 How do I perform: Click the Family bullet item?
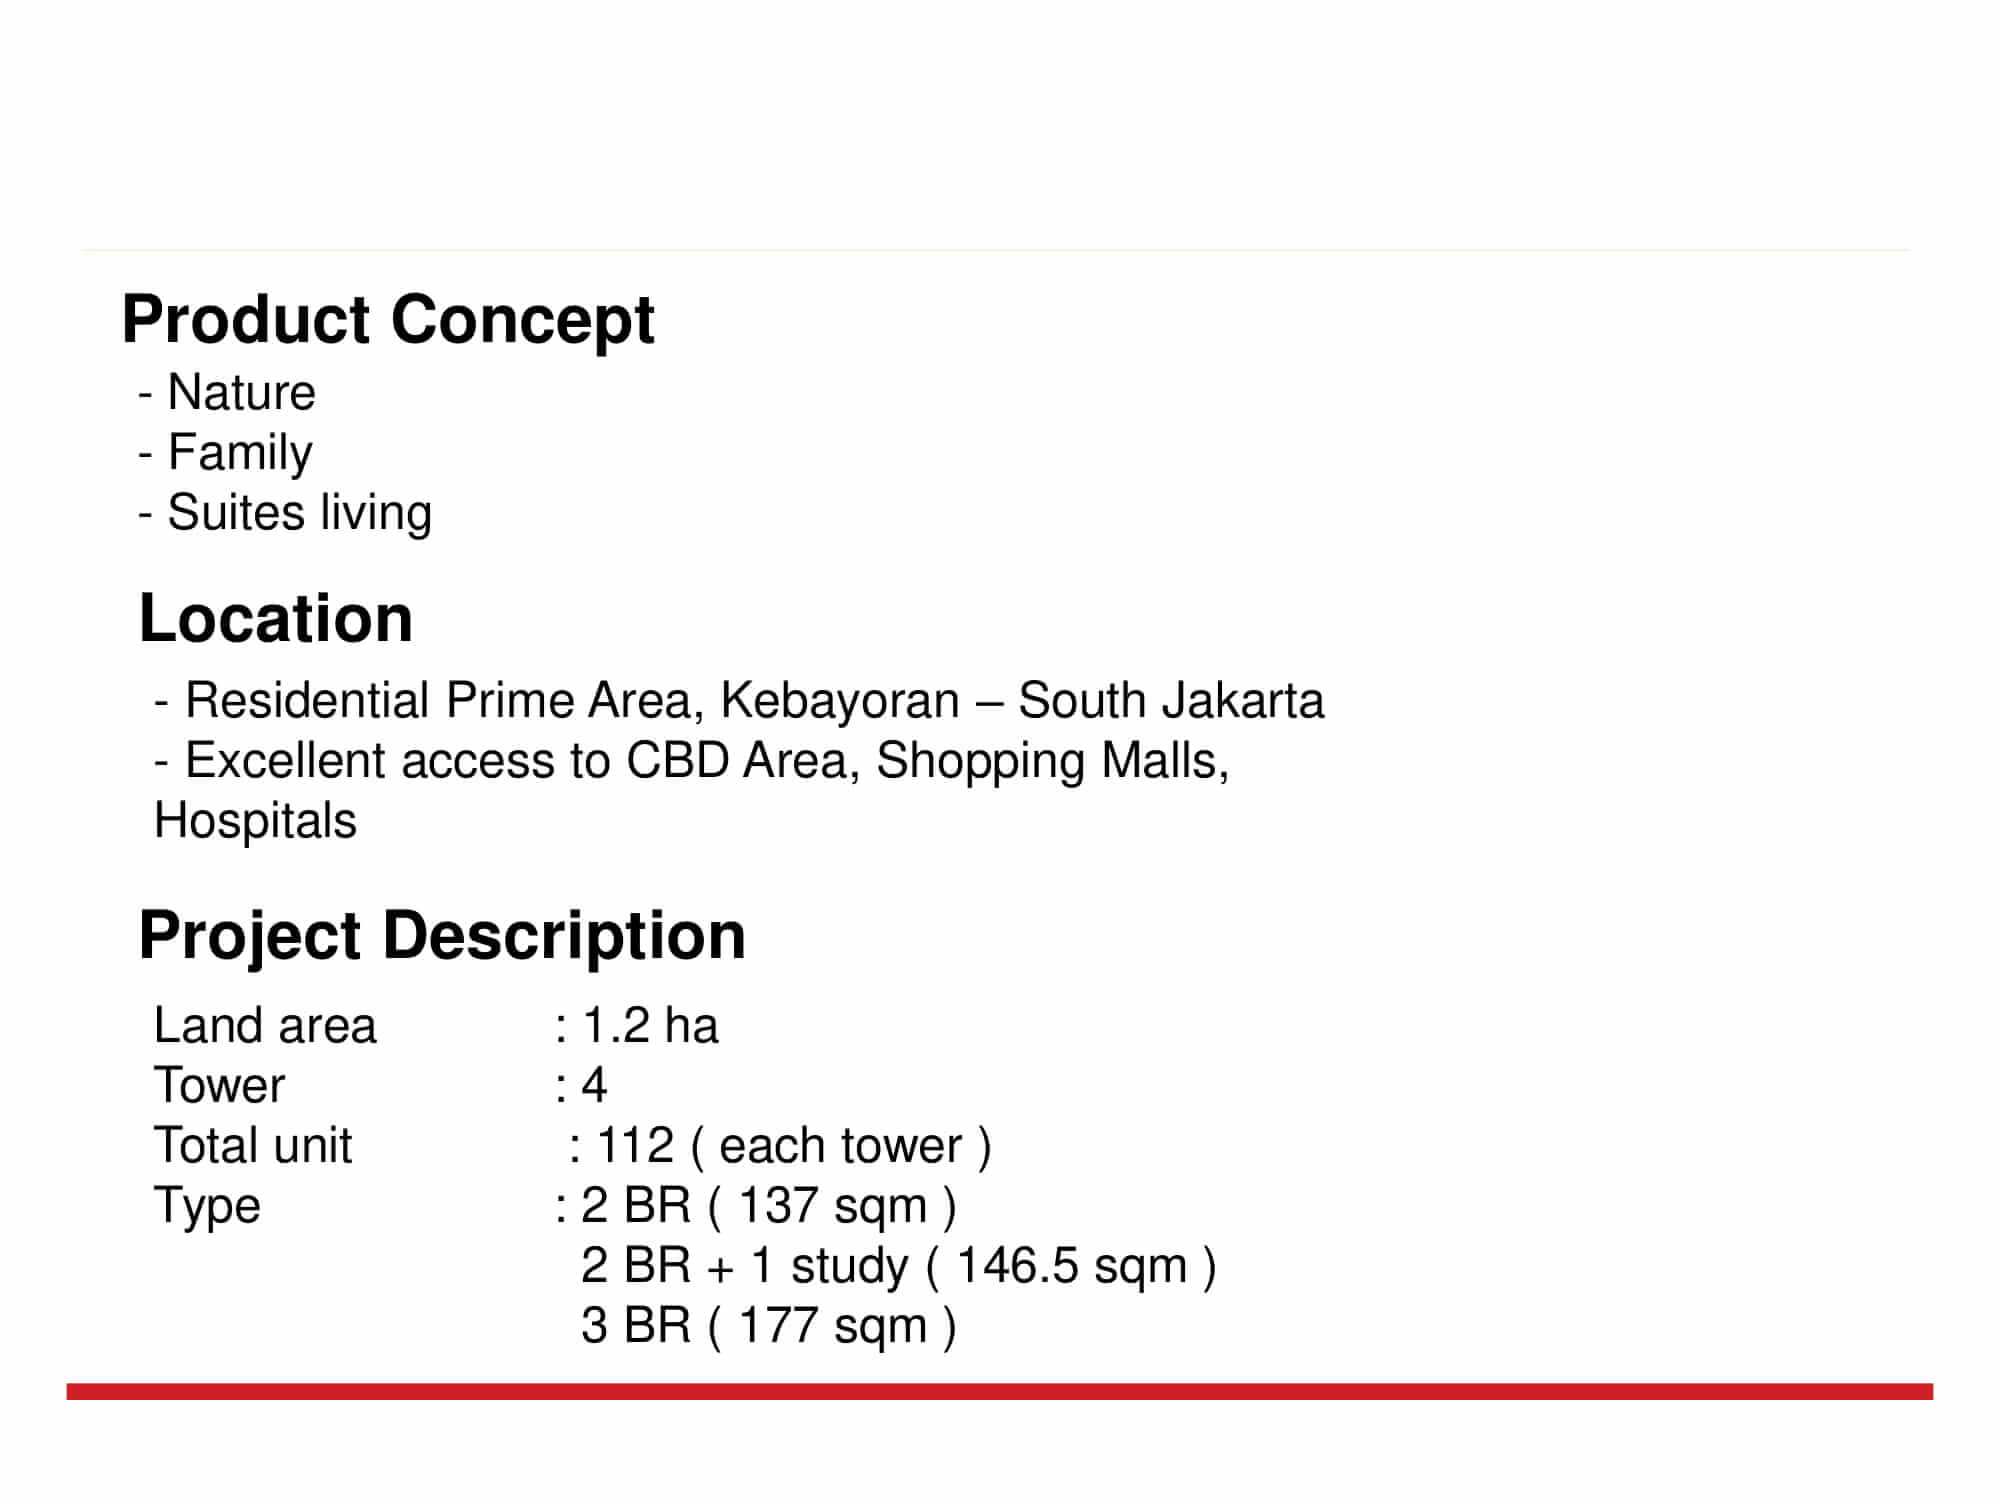[x=239, y=452]
